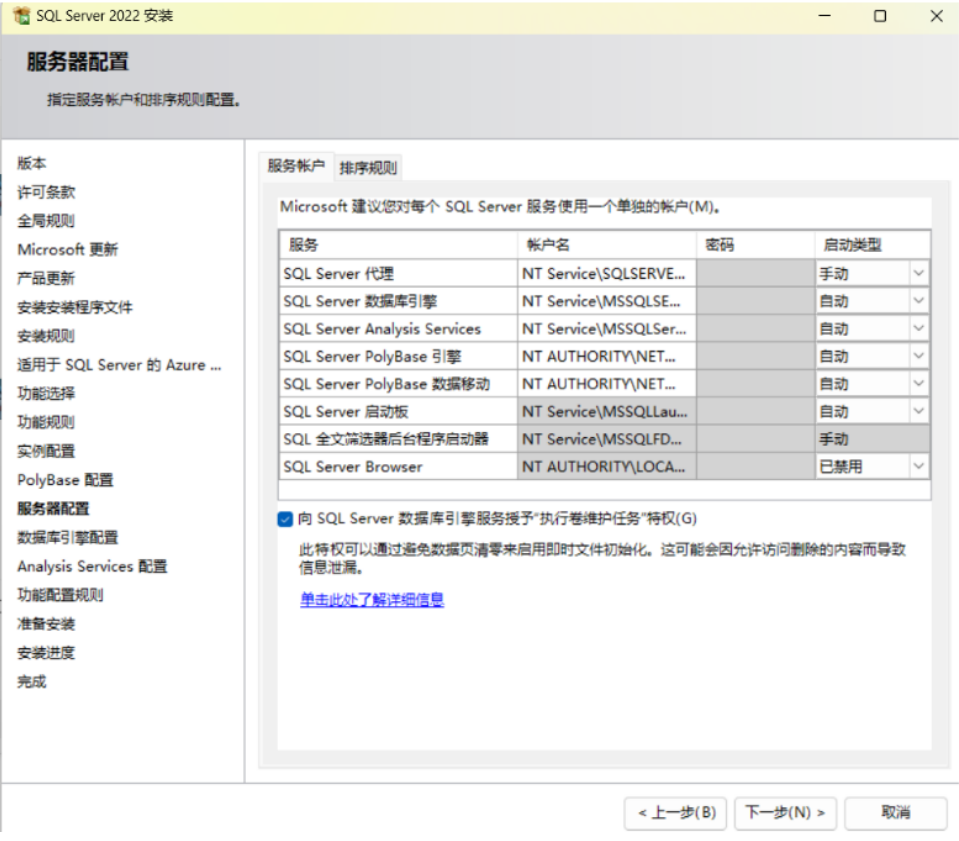Select the SQL 全文筛选器后台程序启动器 cell
The image size is (959, 841).
(398, 439)
